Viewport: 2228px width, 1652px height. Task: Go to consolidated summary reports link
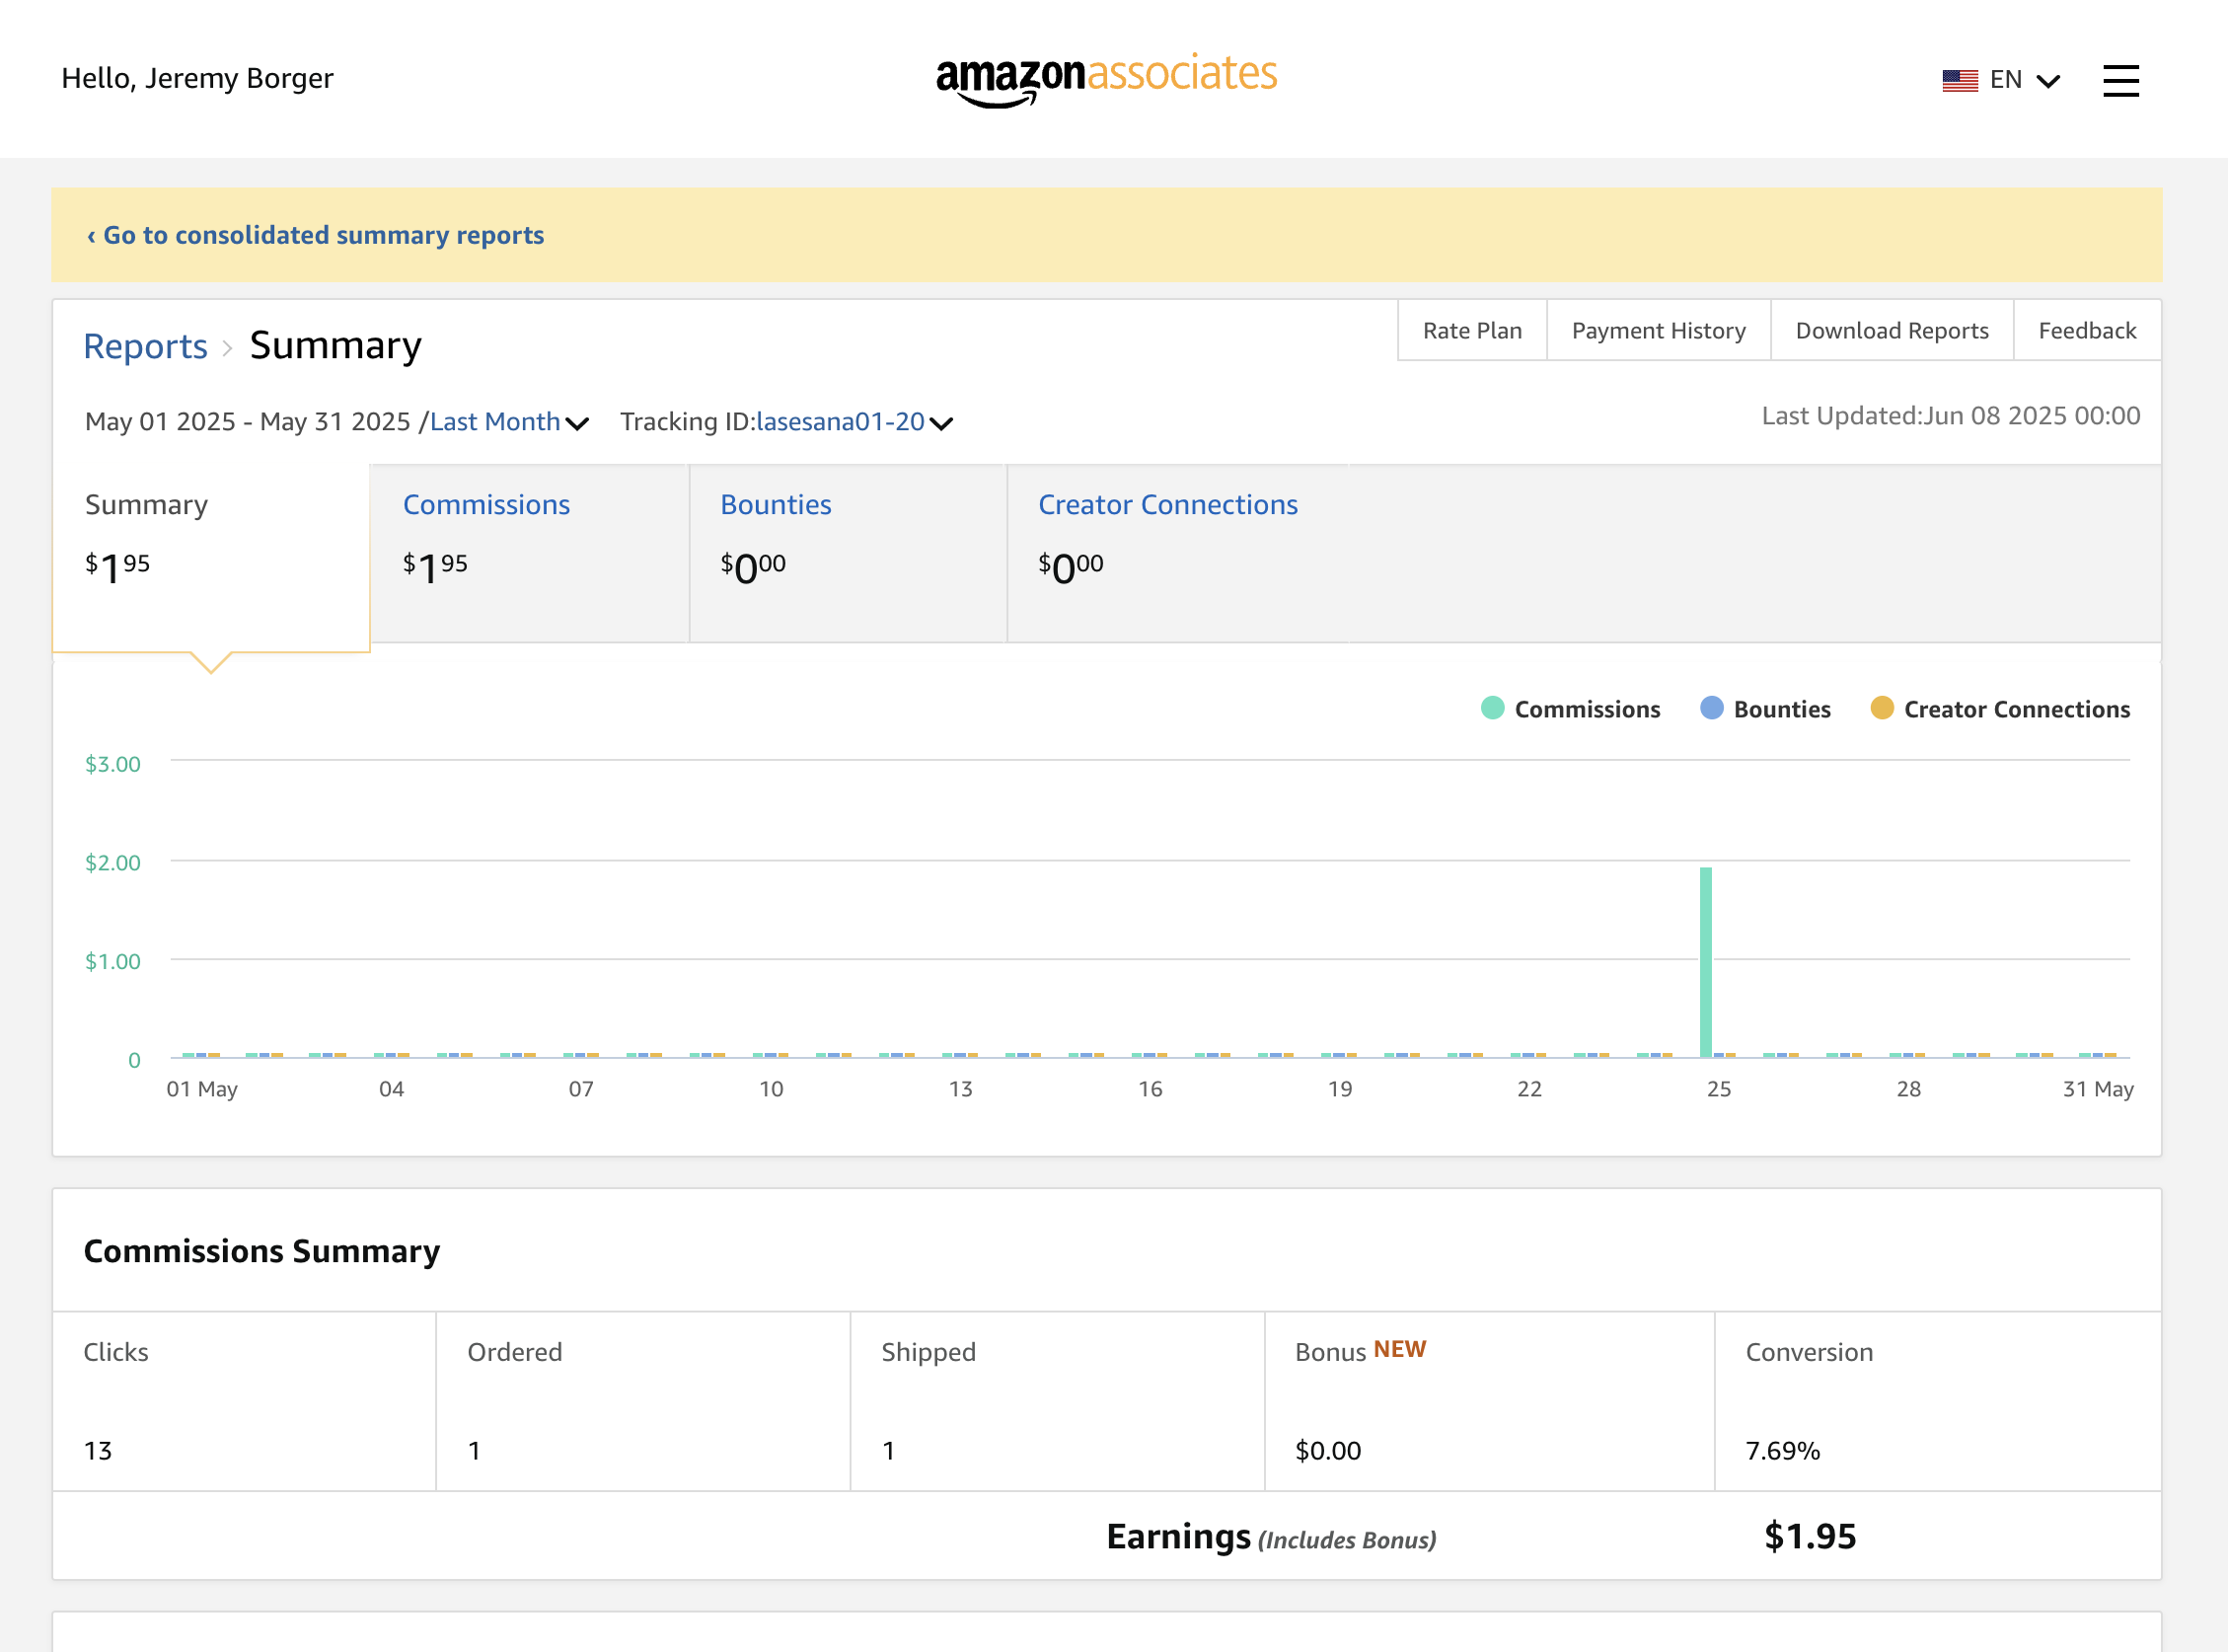[315, 235]
